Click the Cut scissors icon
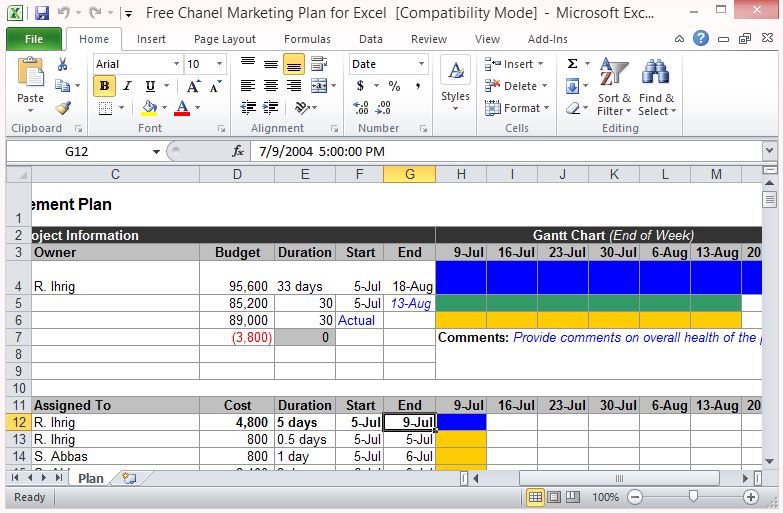The height and width of the screenshot is (513, 783). tap(63, 64)
